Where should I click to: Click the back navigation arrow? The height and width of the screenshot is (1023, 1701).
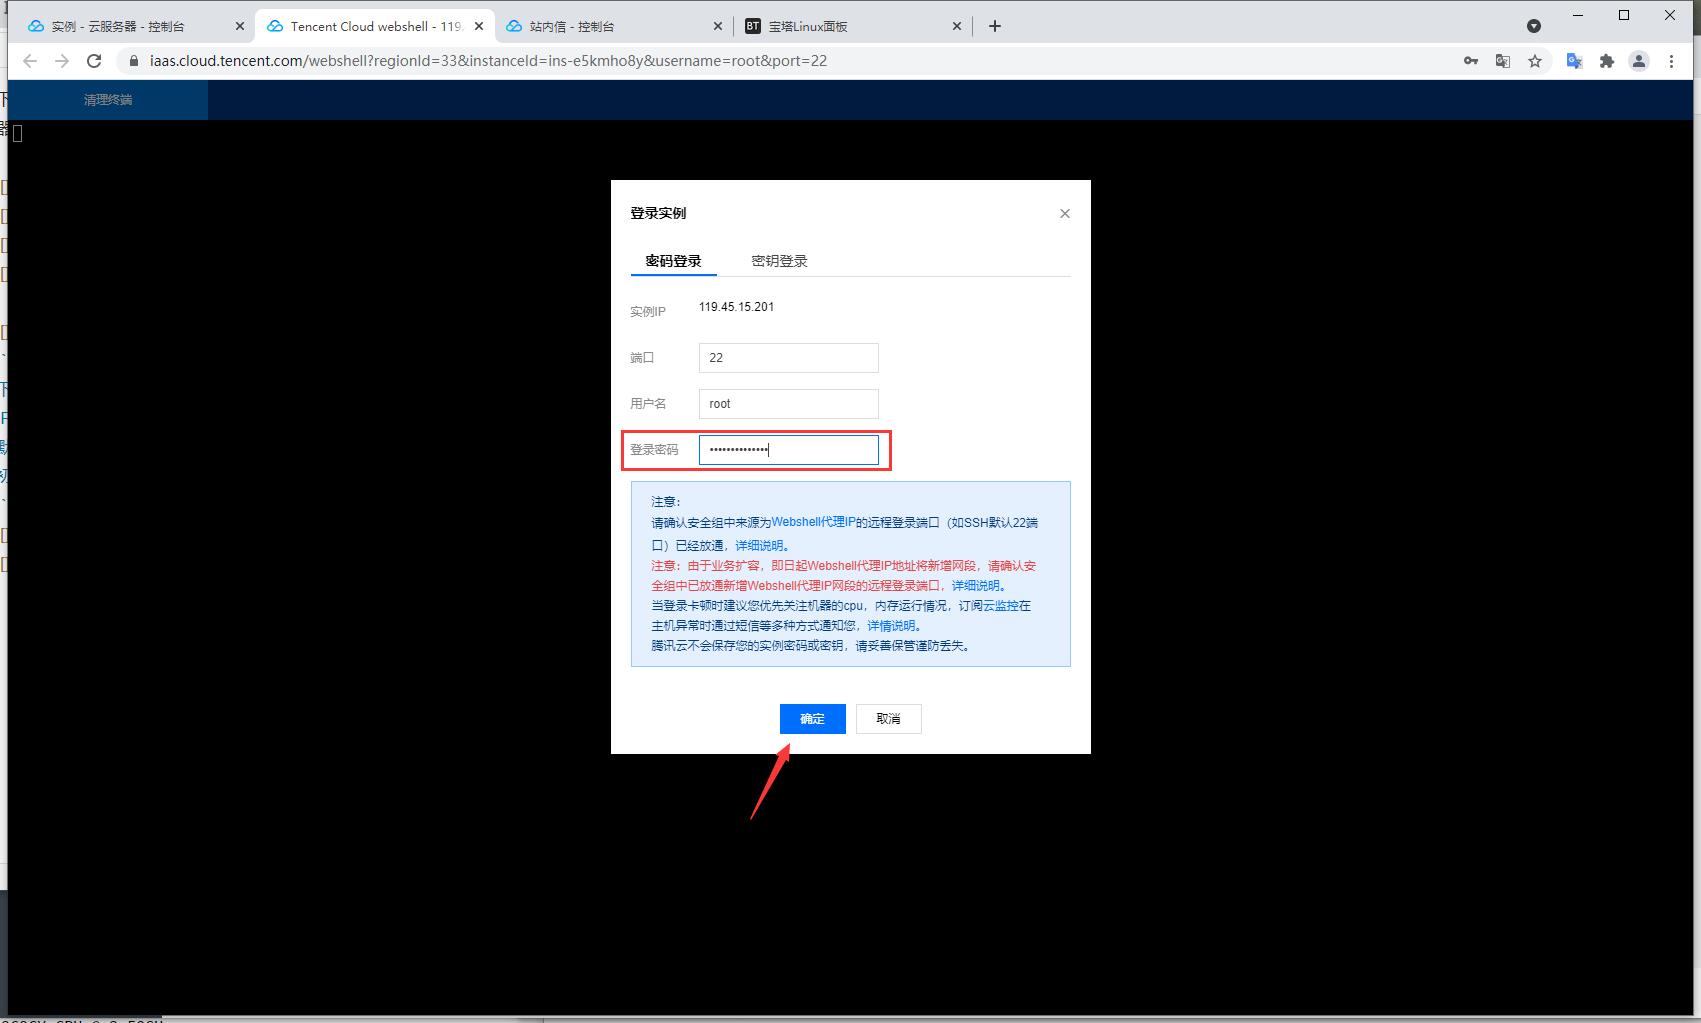click(29, 61)
